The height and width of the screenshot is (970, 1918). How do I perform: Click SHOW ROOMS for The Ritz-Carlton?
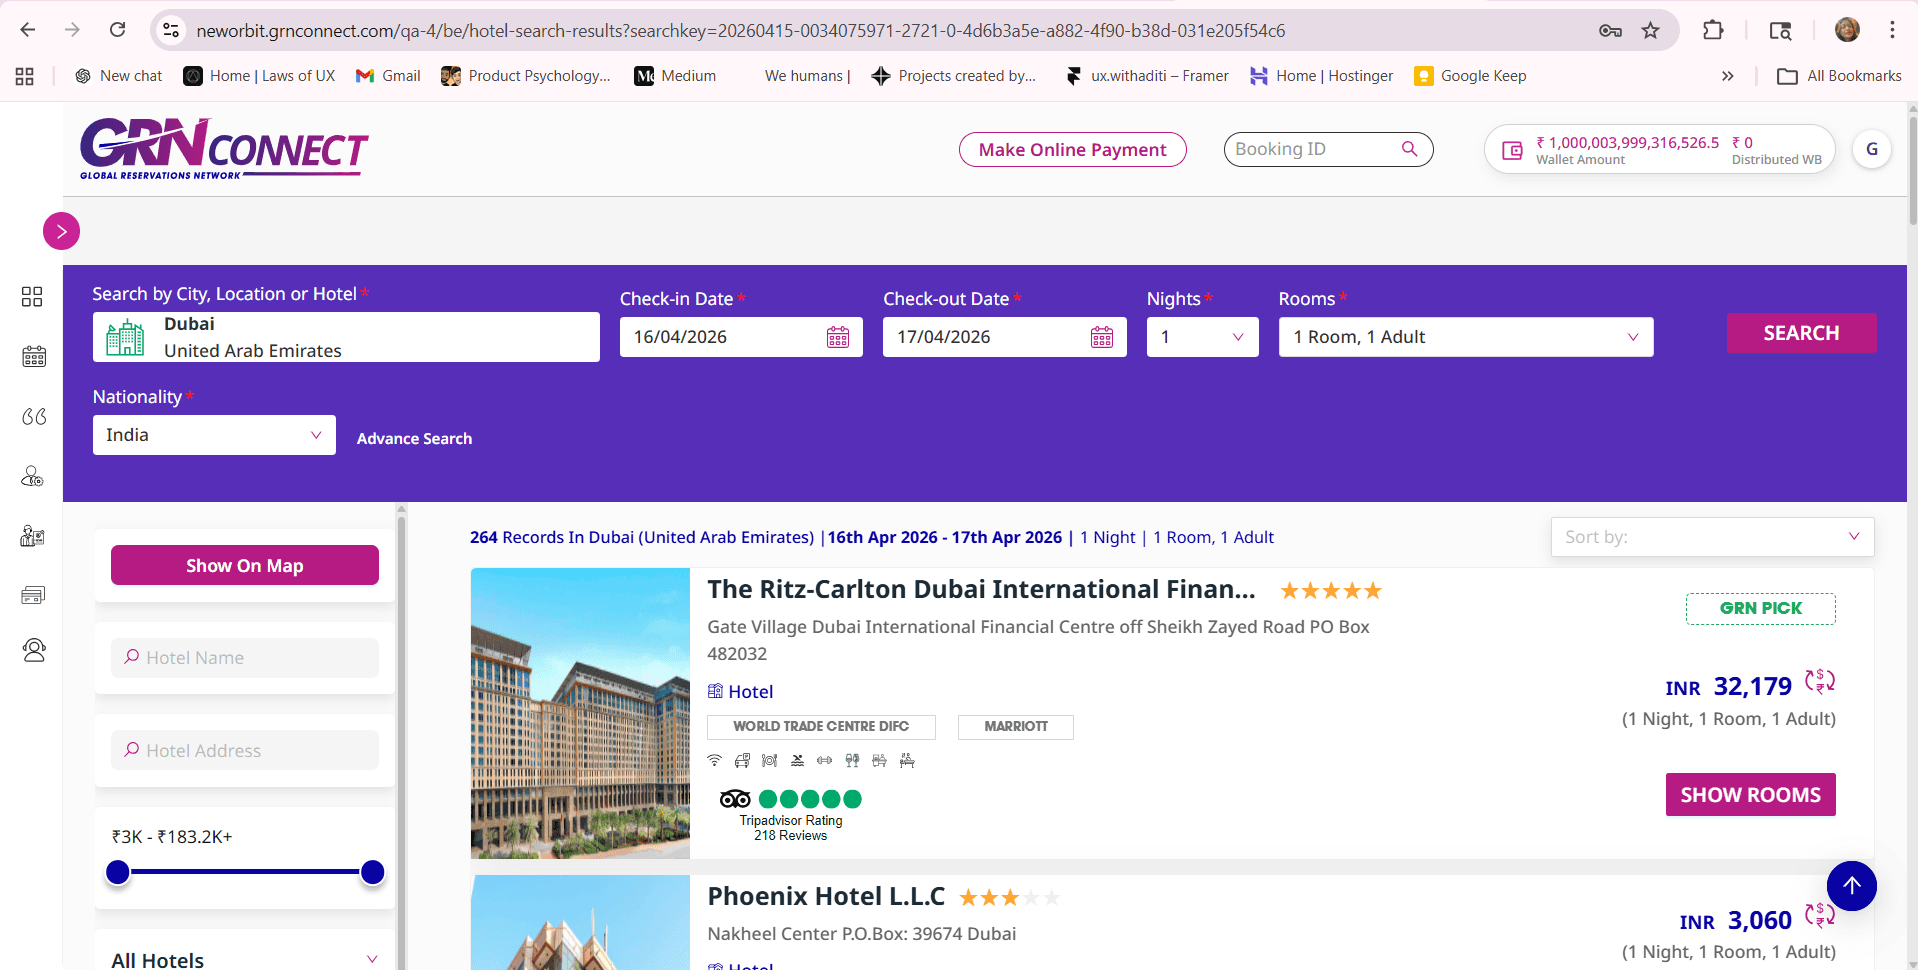pos(1750,794)
